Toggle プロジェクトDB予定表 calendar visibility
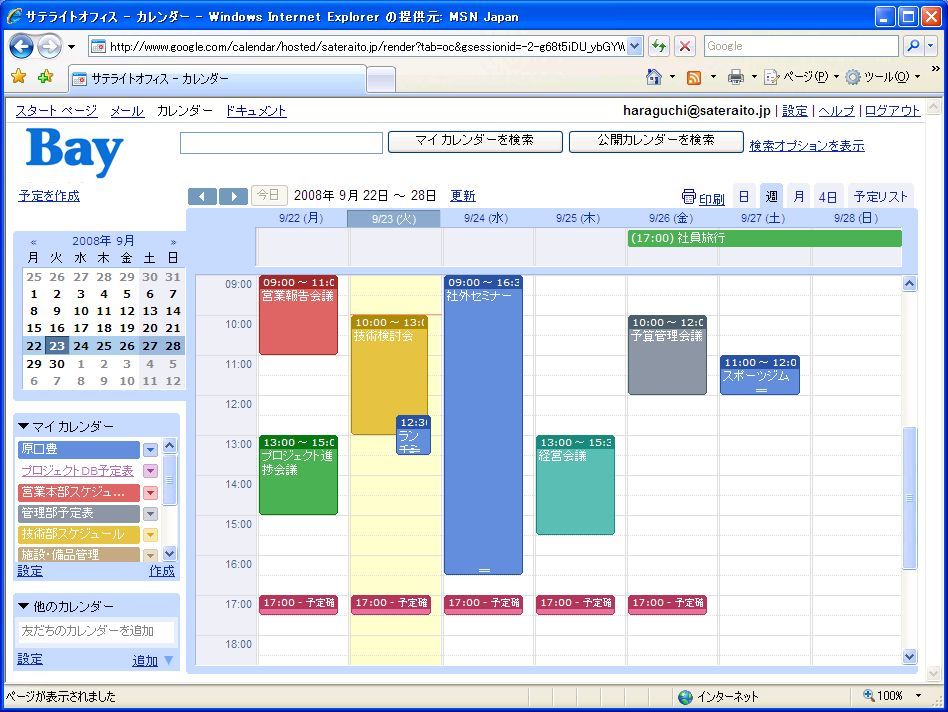The image size is (948, 712). 79,471
